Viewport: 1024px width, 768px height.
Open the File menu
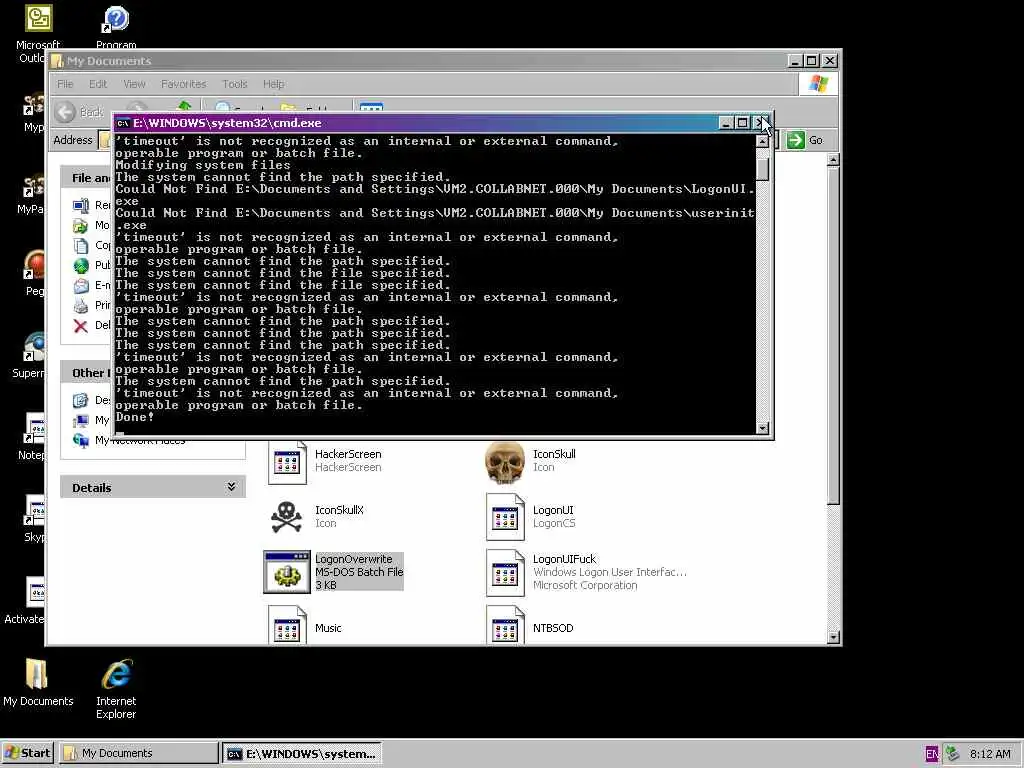tap(65, 84)
